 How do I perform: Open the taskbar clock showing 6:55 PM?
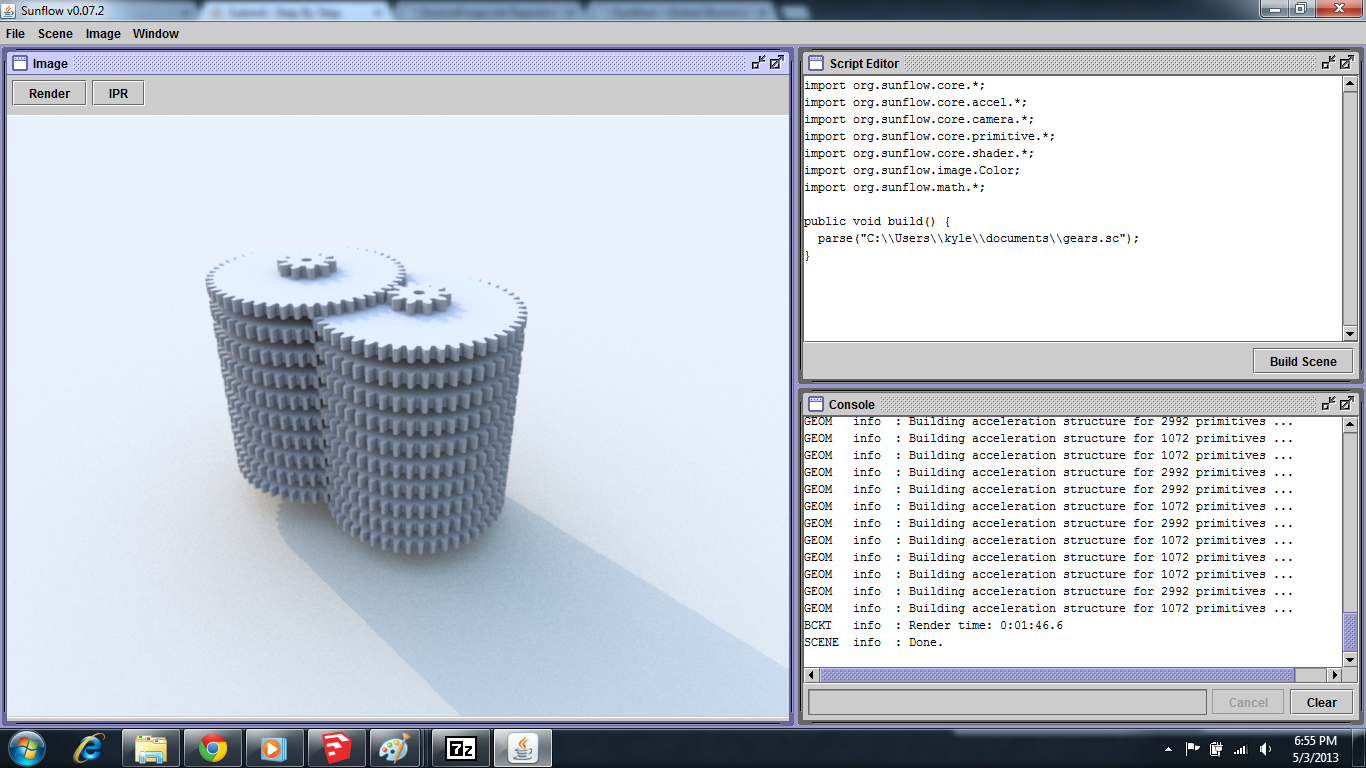1315,748
